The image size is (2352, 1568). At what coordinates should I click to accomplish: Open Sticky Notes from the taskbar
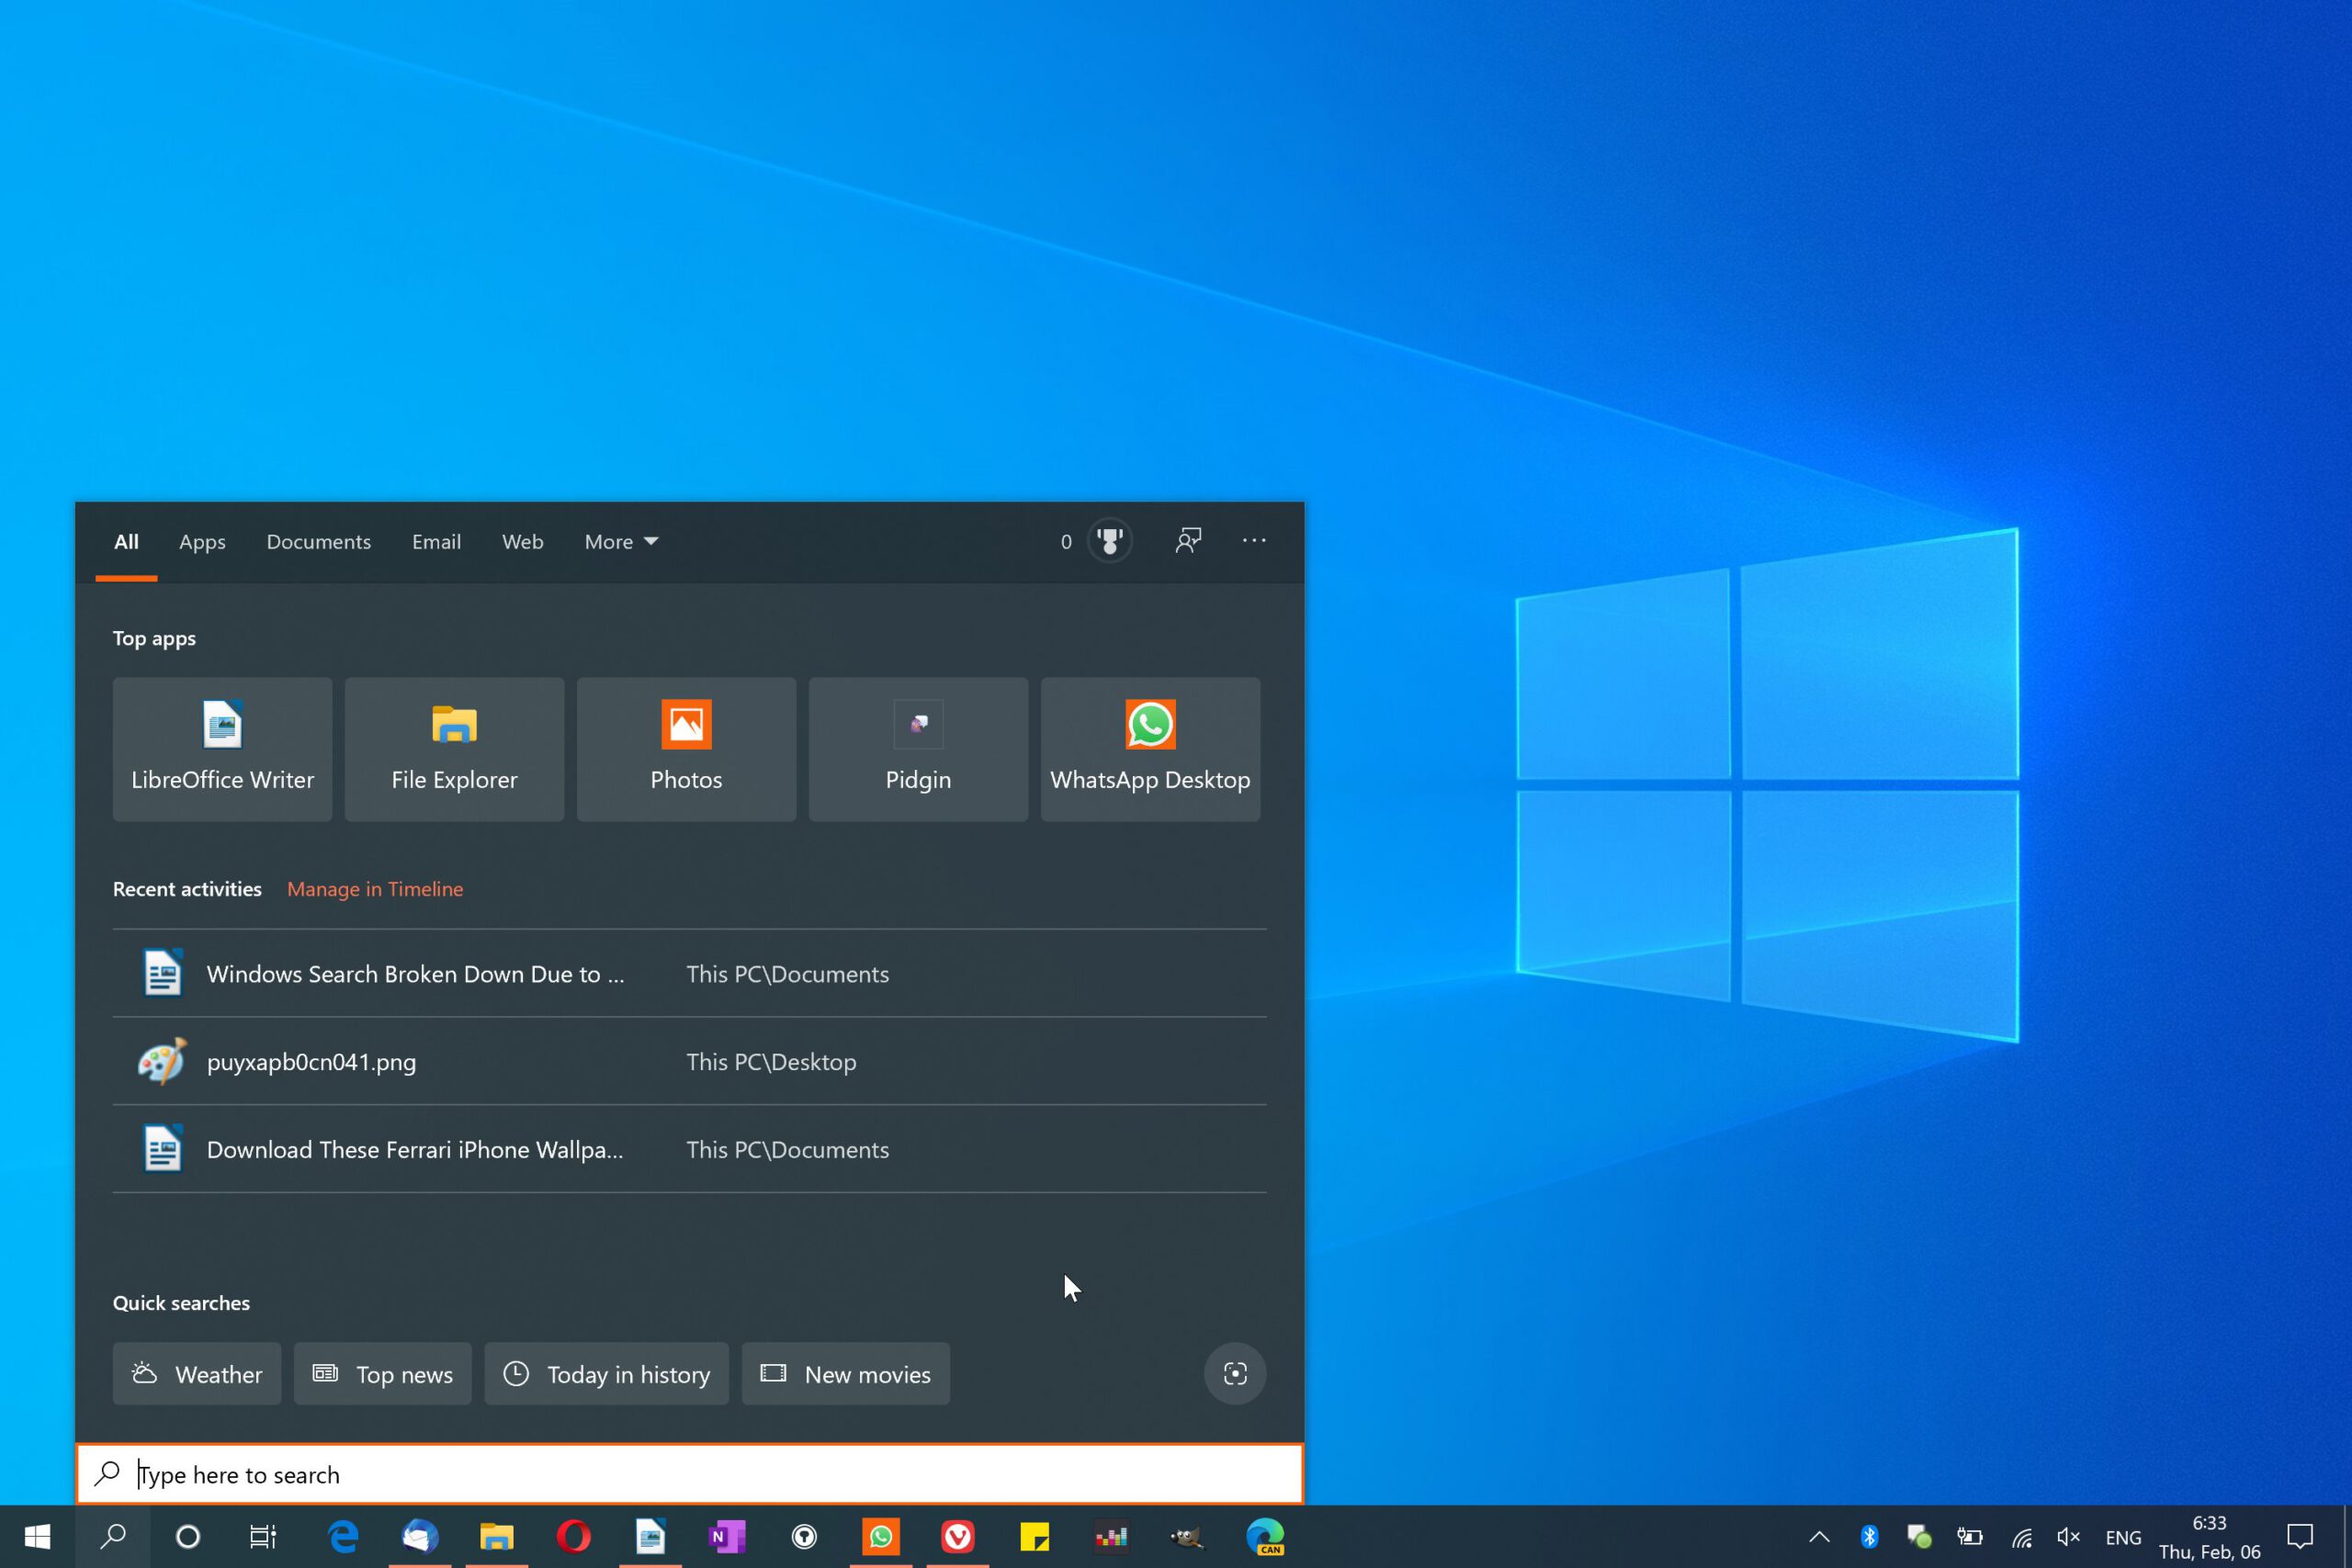click(1034, 1537)
